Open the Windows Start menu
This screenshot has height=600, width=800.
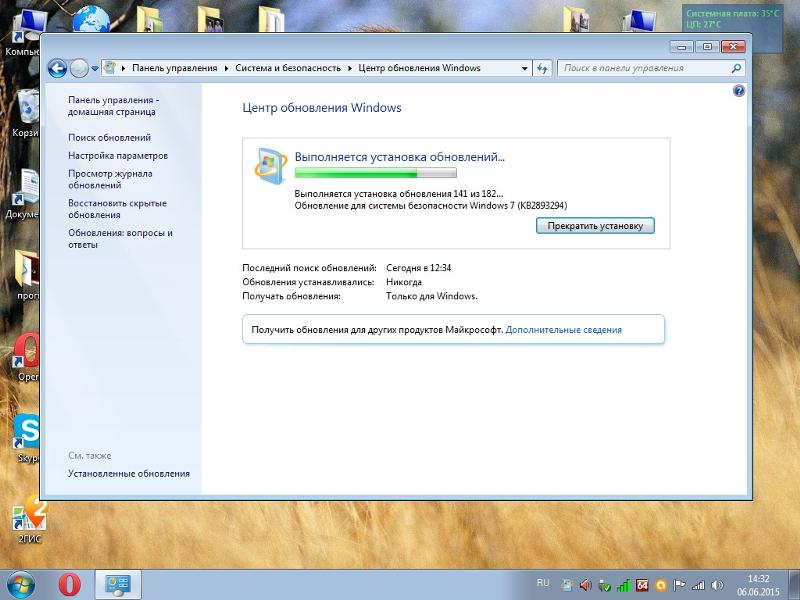click(21, 585)
